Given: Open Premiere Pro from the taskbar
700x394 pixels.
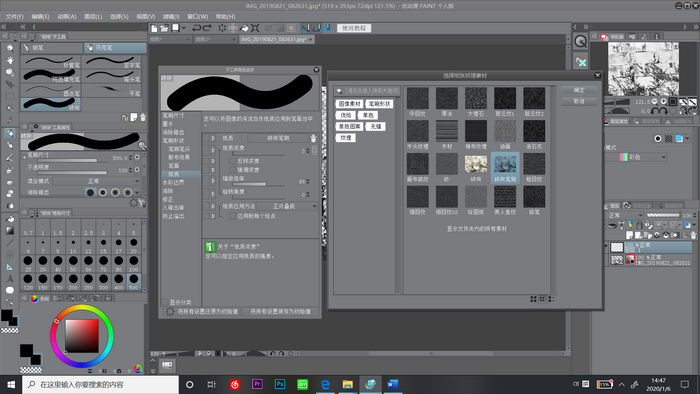Looking at the screenshot, I should click(257, 384).
